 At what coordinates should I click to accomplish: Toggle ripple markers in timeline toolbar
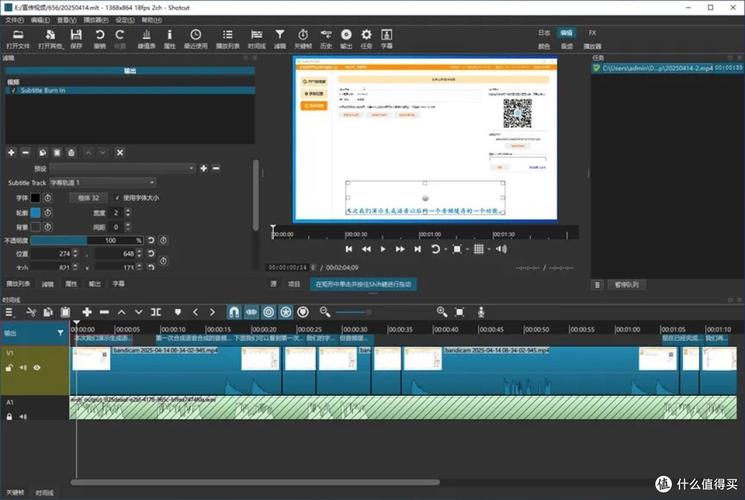[303, 312]
